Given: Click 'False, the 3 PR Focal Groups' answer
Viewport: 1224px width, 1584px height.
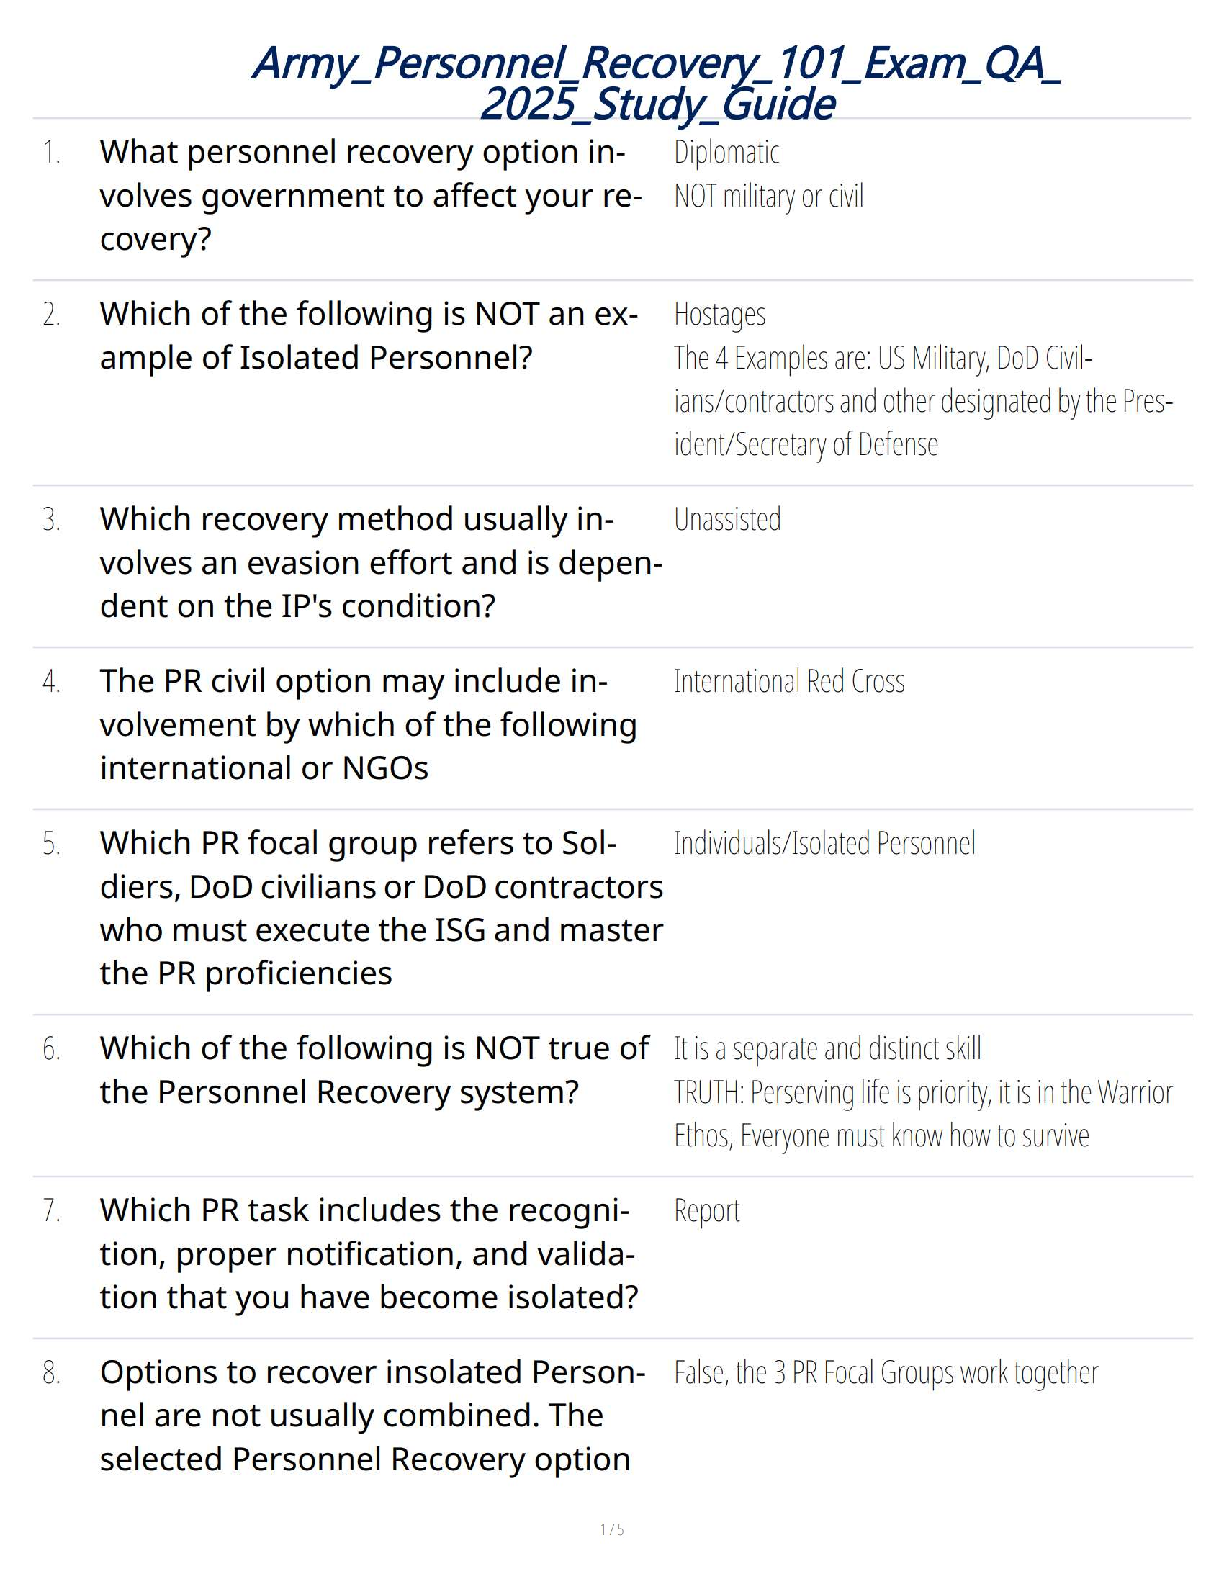Looking at the screenshot, I should click(x=885, y=1373).
